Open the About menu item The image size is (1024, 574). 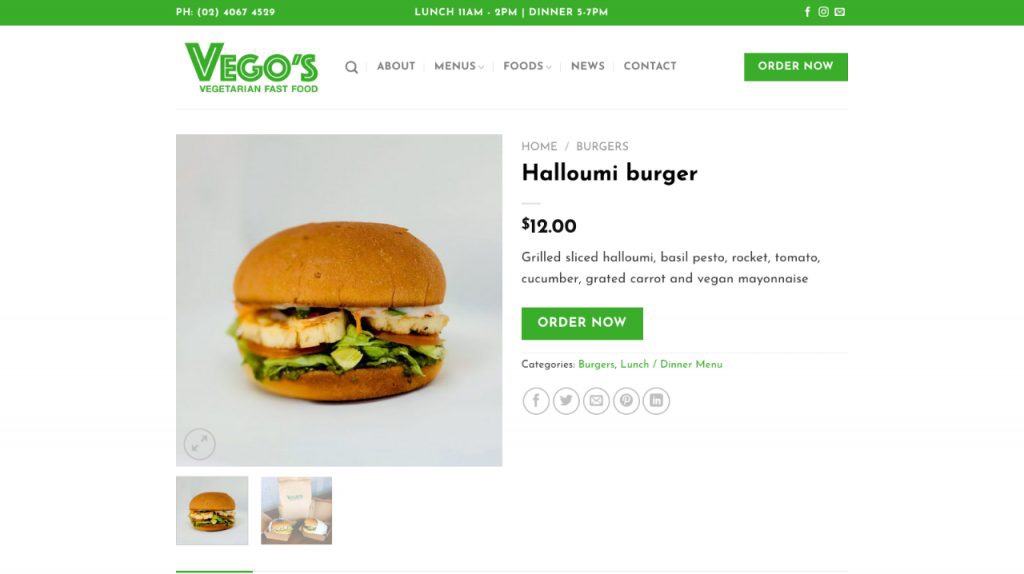pos(396,66)
